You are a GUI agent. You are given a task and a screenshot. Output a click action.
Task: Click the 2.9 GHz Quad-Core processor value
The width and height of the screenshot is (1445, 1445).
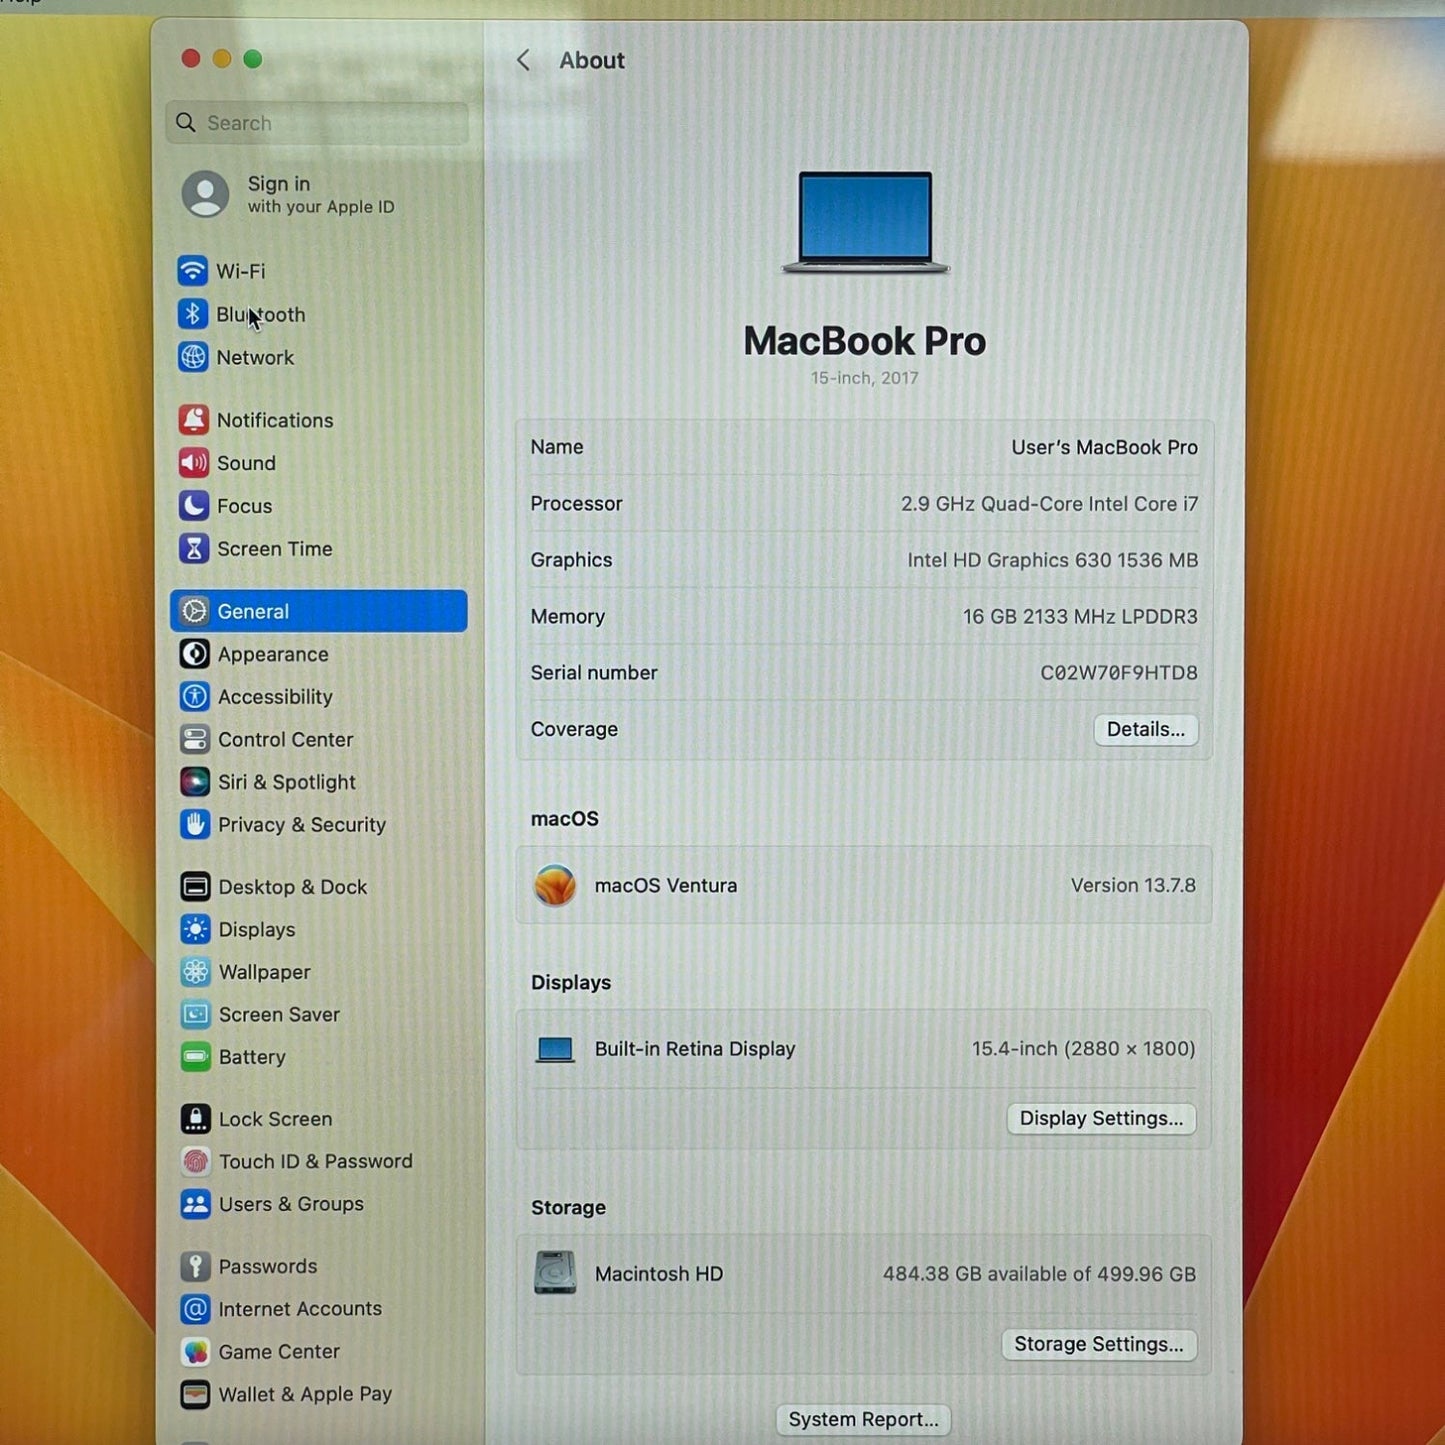point(1049,504)
